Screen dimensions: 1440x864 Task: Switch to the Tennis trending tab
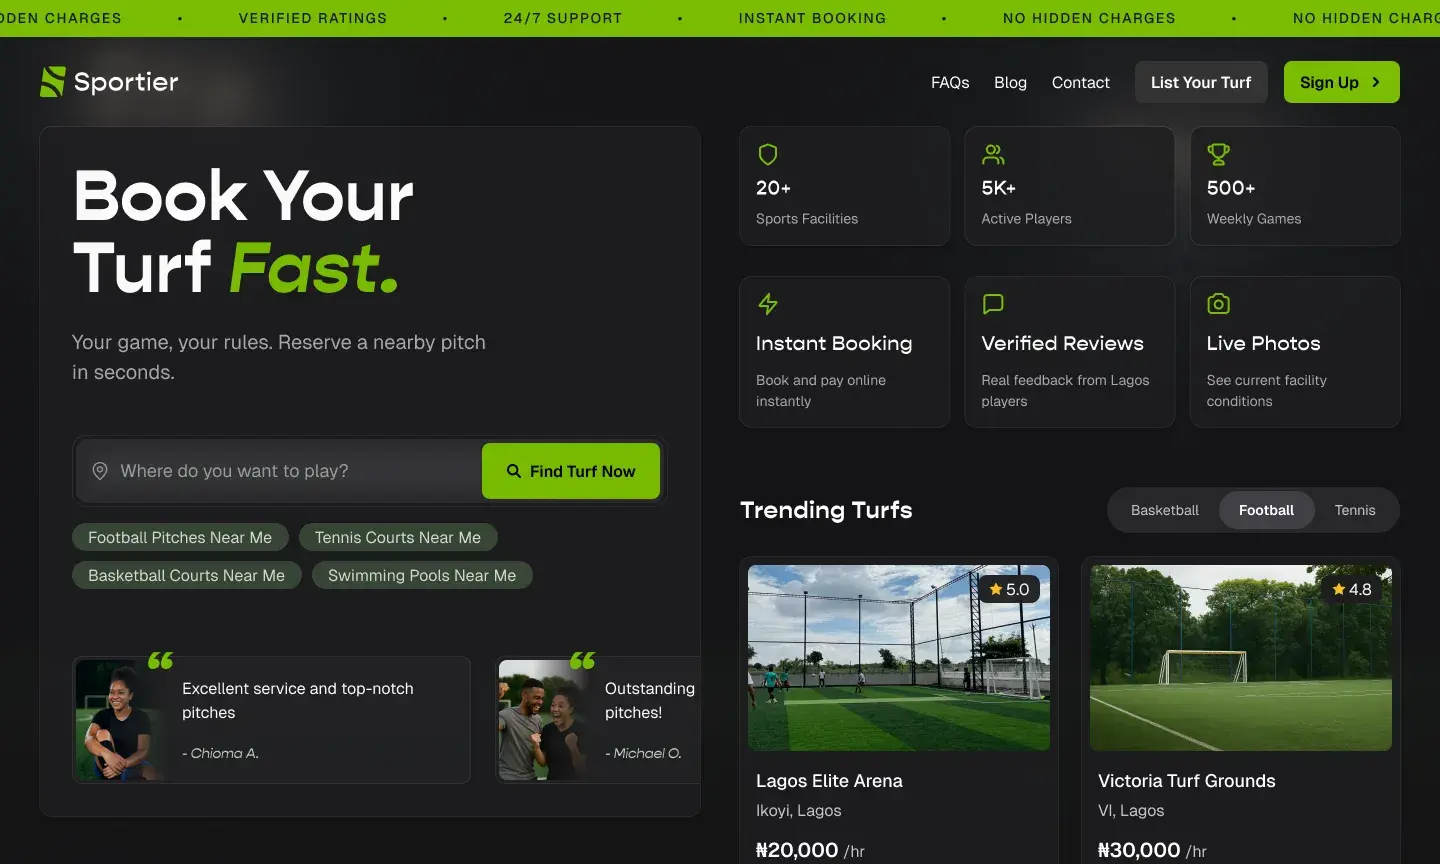coord(1354,510)
